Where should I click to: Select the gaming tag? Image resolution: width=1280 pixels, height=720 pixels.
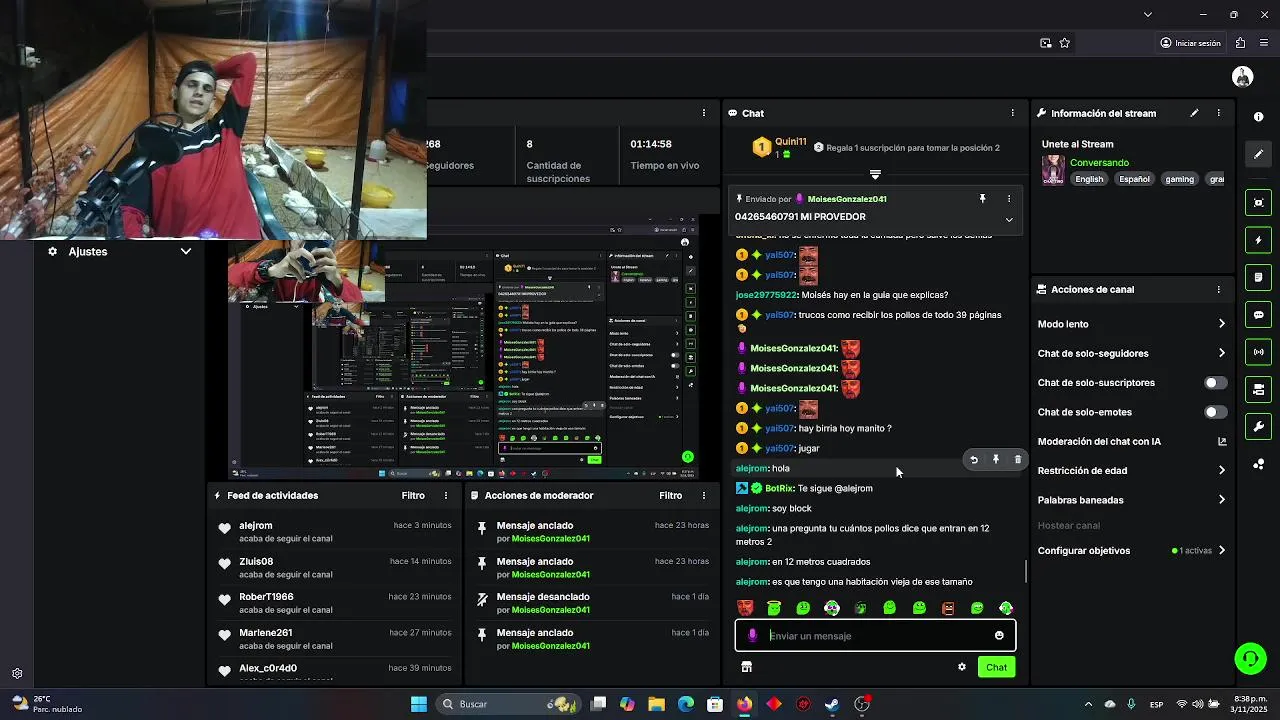1179,180
